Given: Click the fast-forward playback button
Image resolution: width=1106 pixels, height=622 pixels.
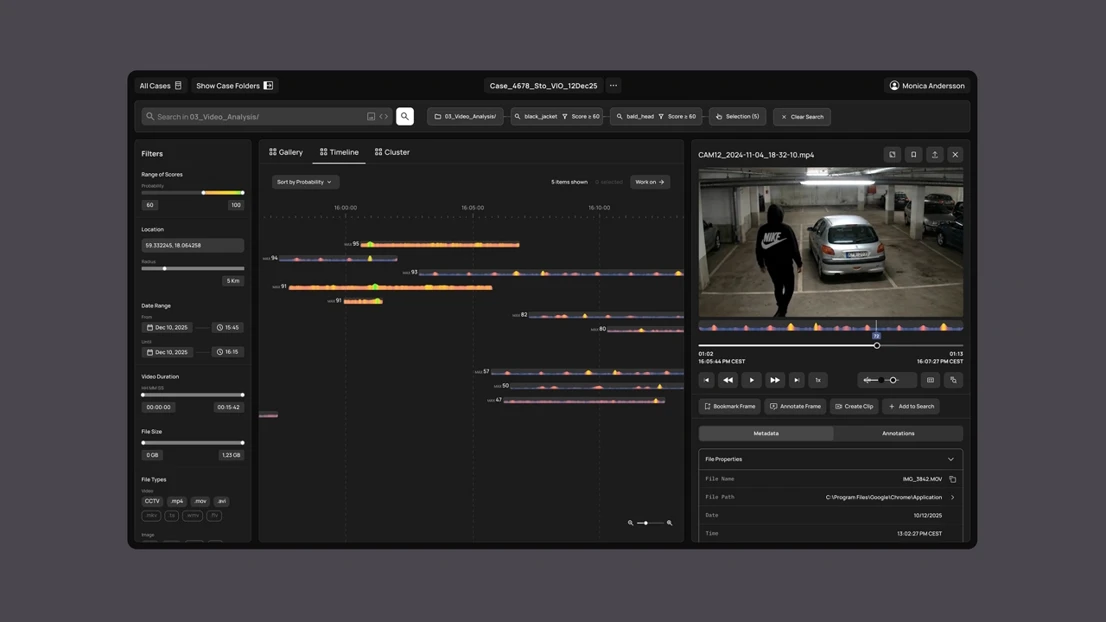Looking at the screenshot, I should coord(775,380).
